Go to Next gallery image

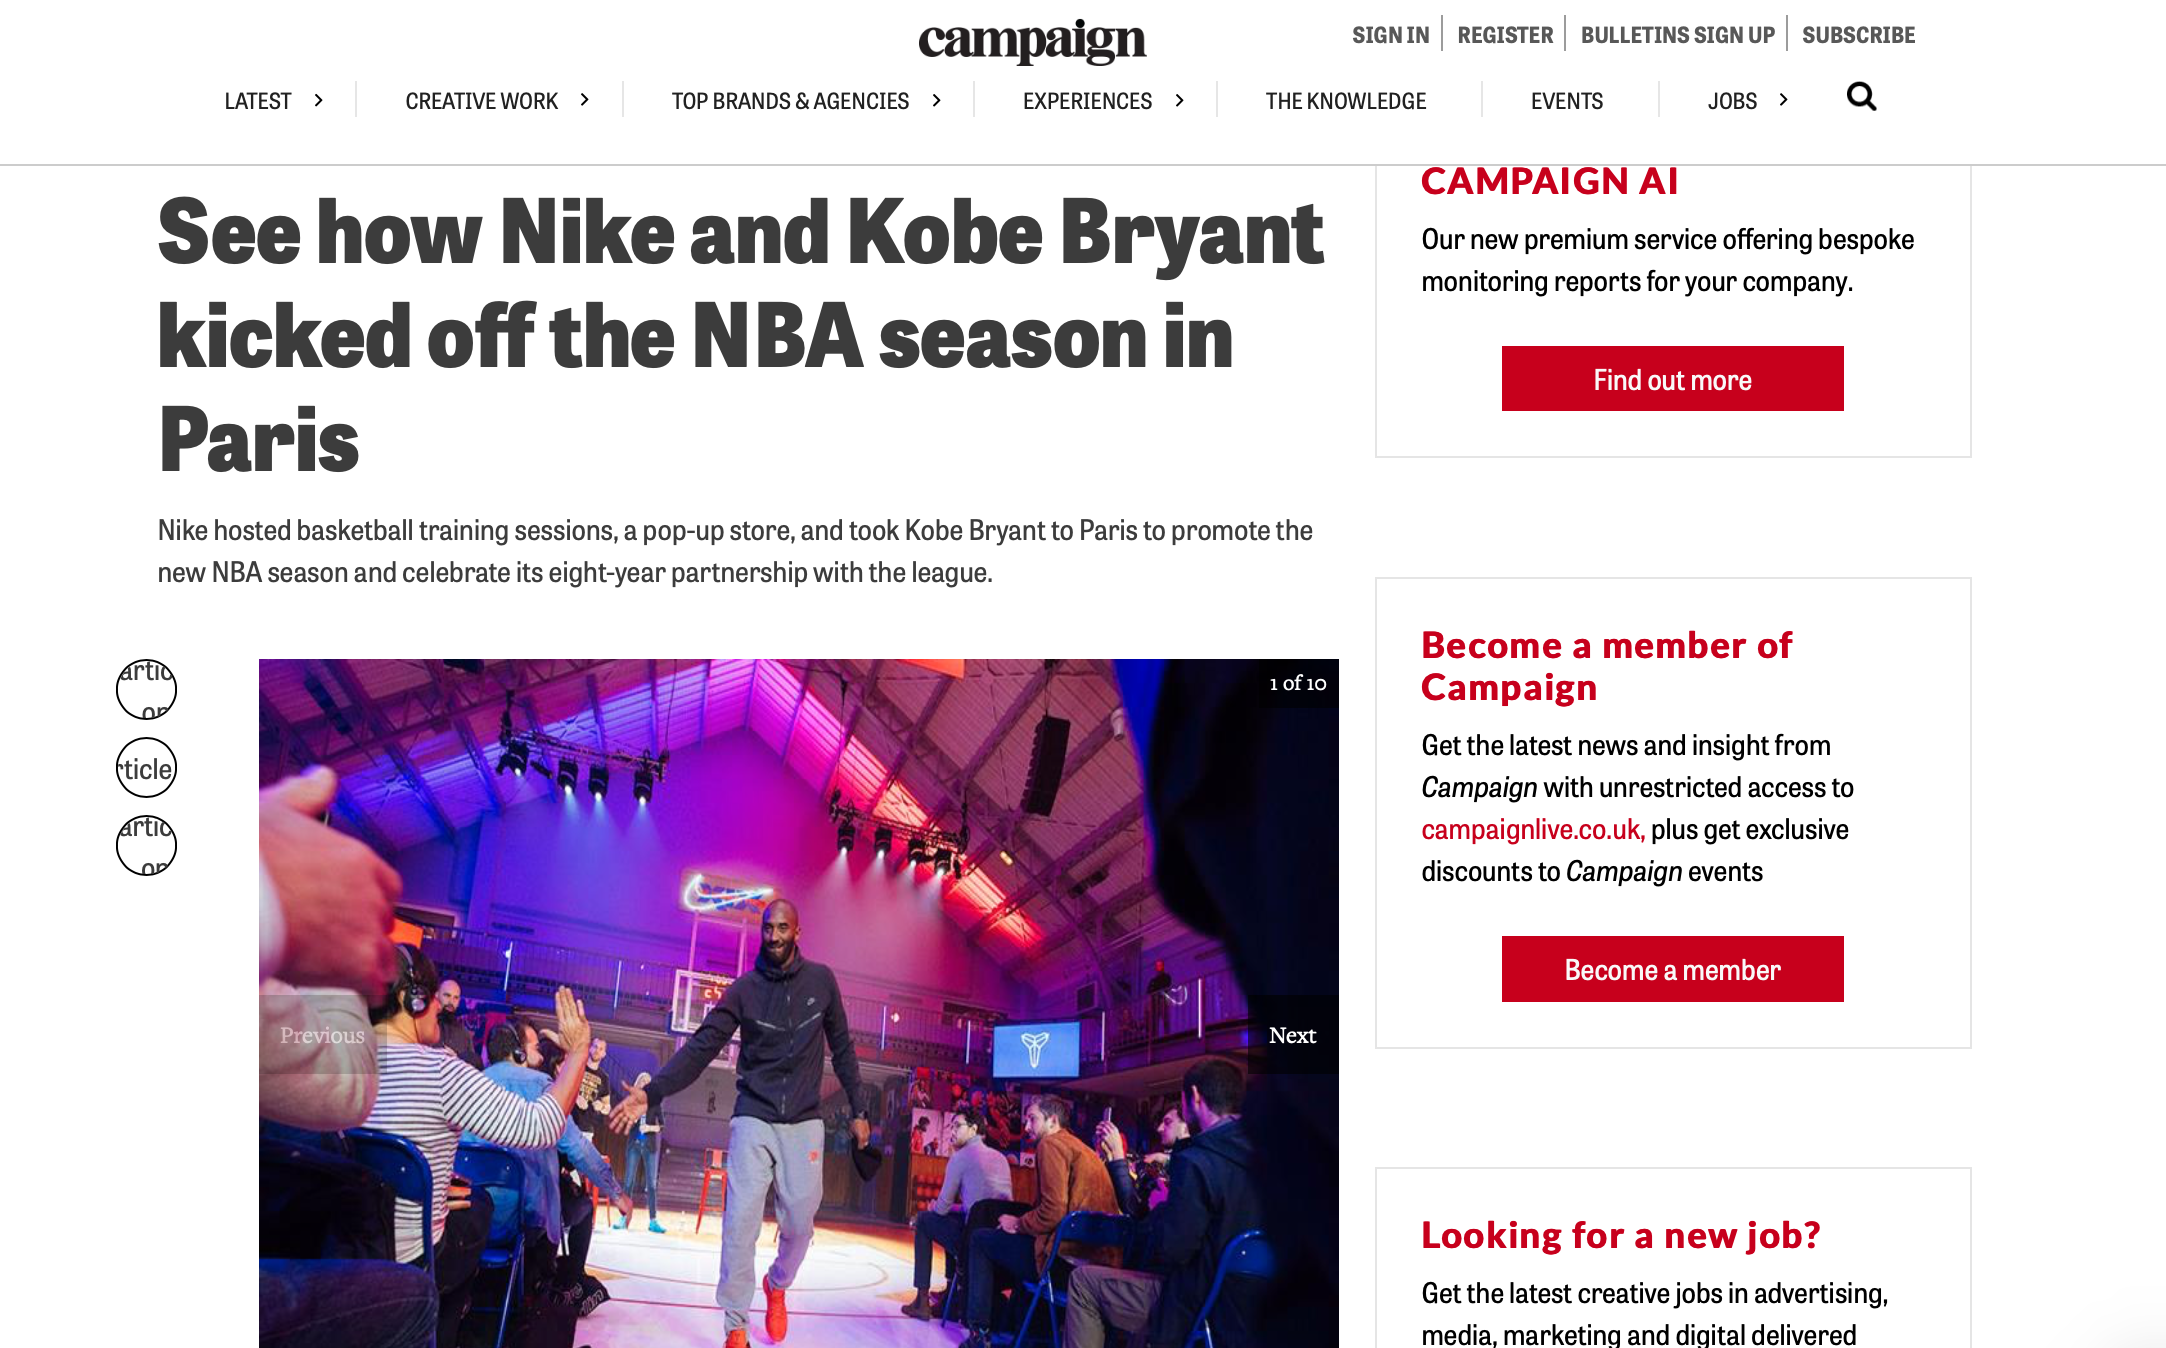coord(1292,1035)
